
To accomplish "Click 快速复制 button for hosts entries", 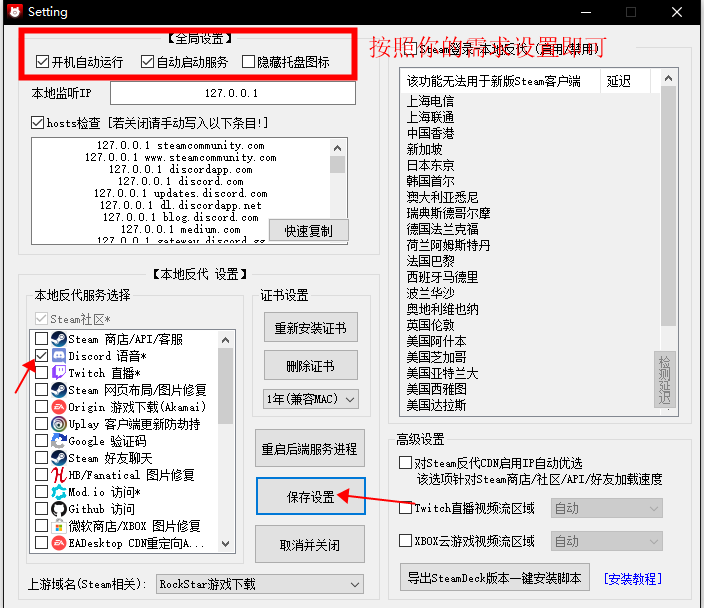I will coord(308,231).
